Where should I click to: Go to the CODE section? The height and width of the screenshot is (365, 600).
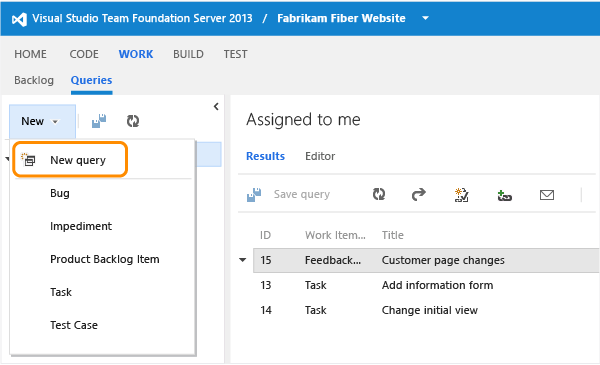click(84, 54)
